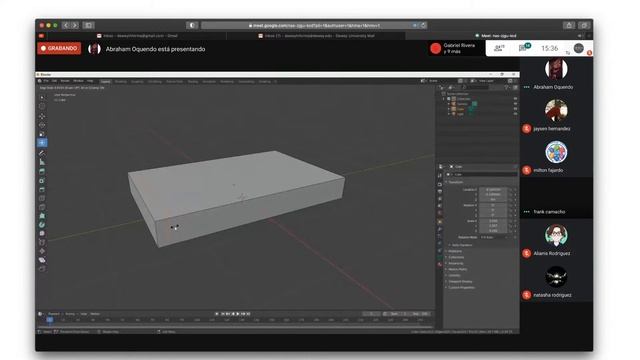The image size is (640, 360).
Task: Hide the Collection in outliner via eye icon
Action: 515,99
